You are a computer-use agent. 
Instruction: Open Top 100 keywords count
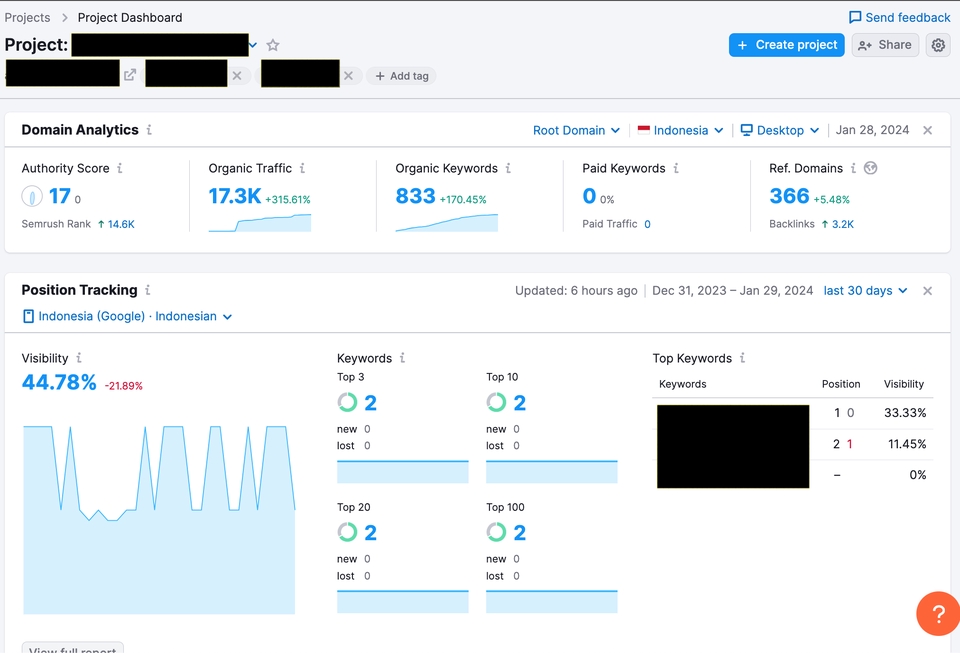coord(520,532)
